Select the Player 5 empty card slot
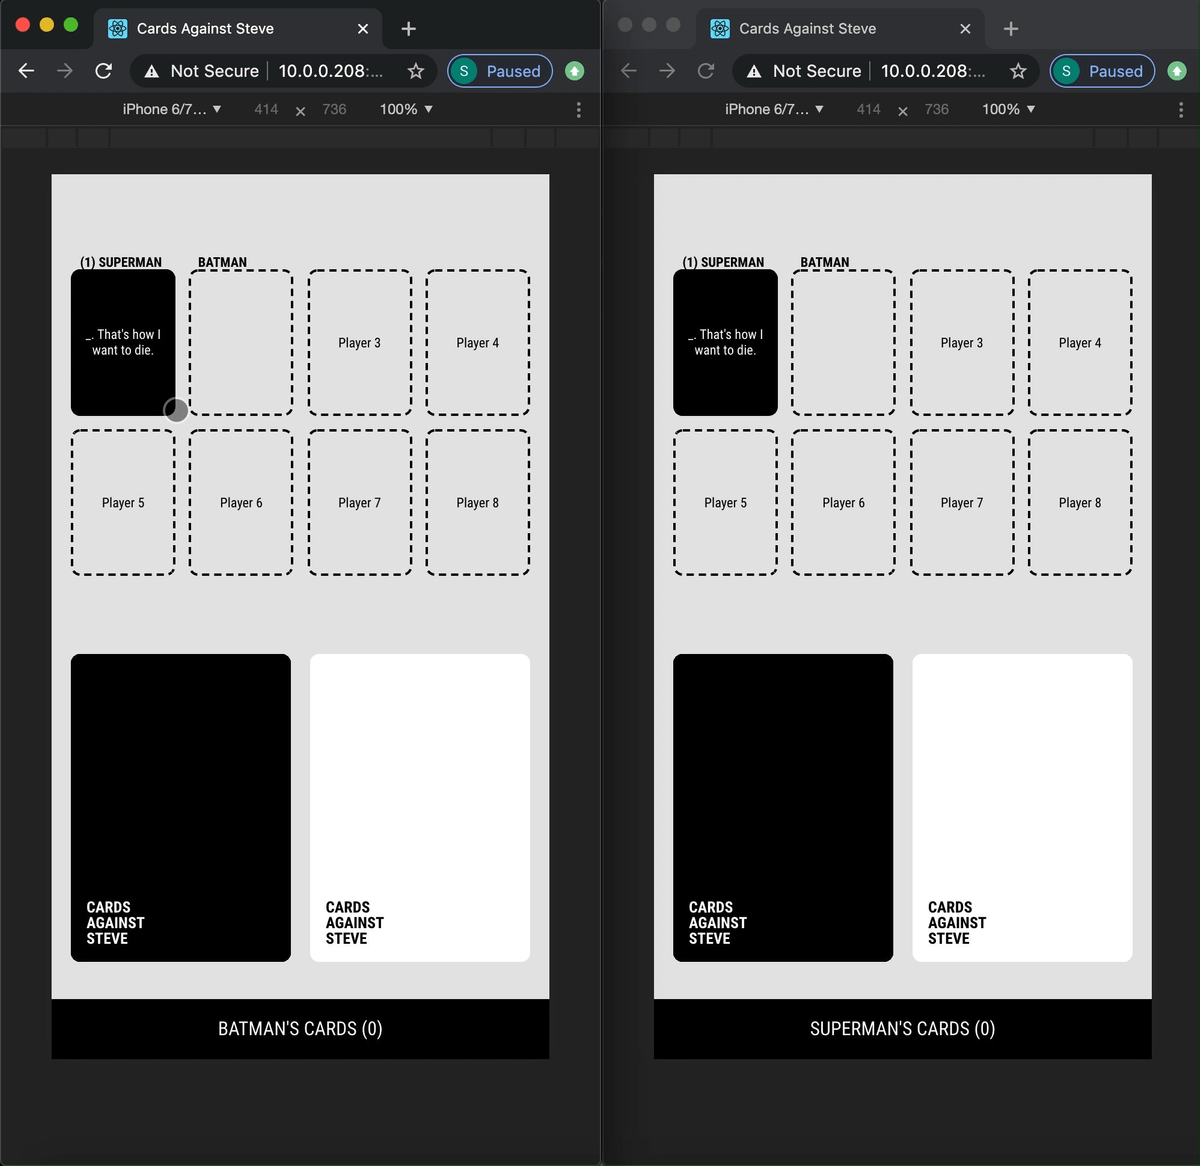 point(122,502)
